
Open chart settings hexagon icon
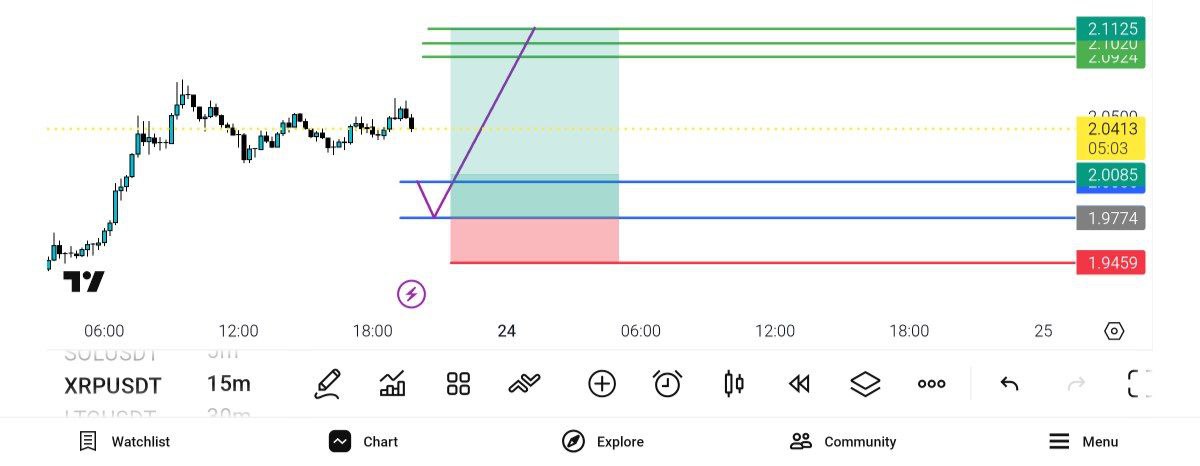(1114, 331)
